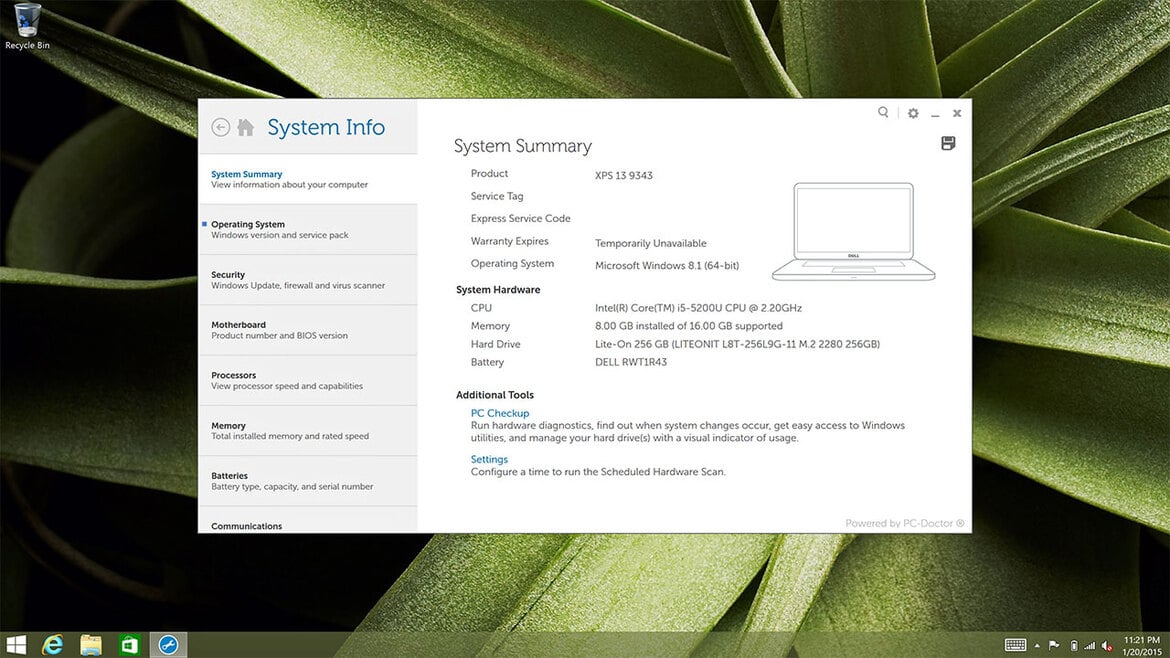Open the network signal tray icon

[x=1089, y=645]
